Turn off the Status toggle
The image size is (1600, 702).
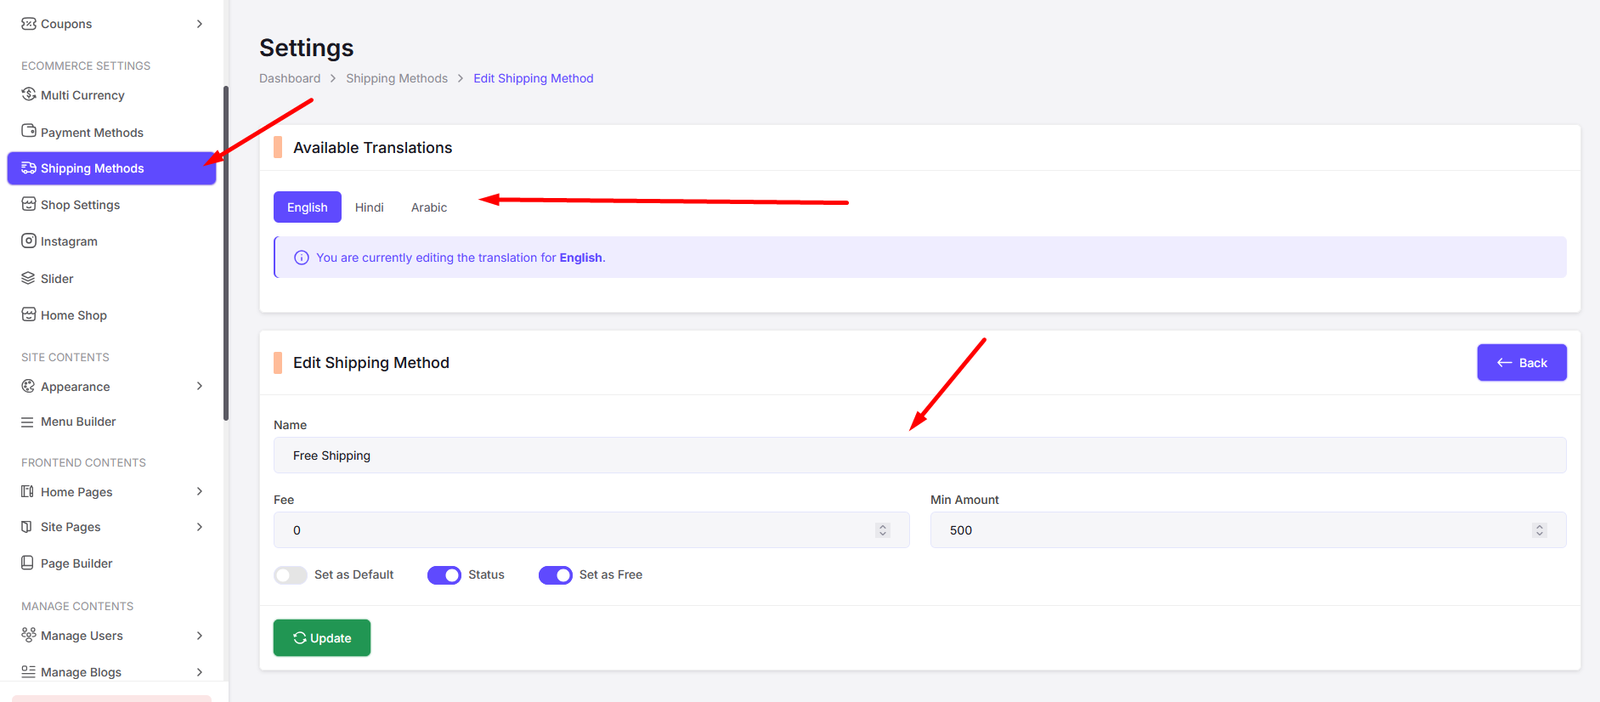click(444, 575)
